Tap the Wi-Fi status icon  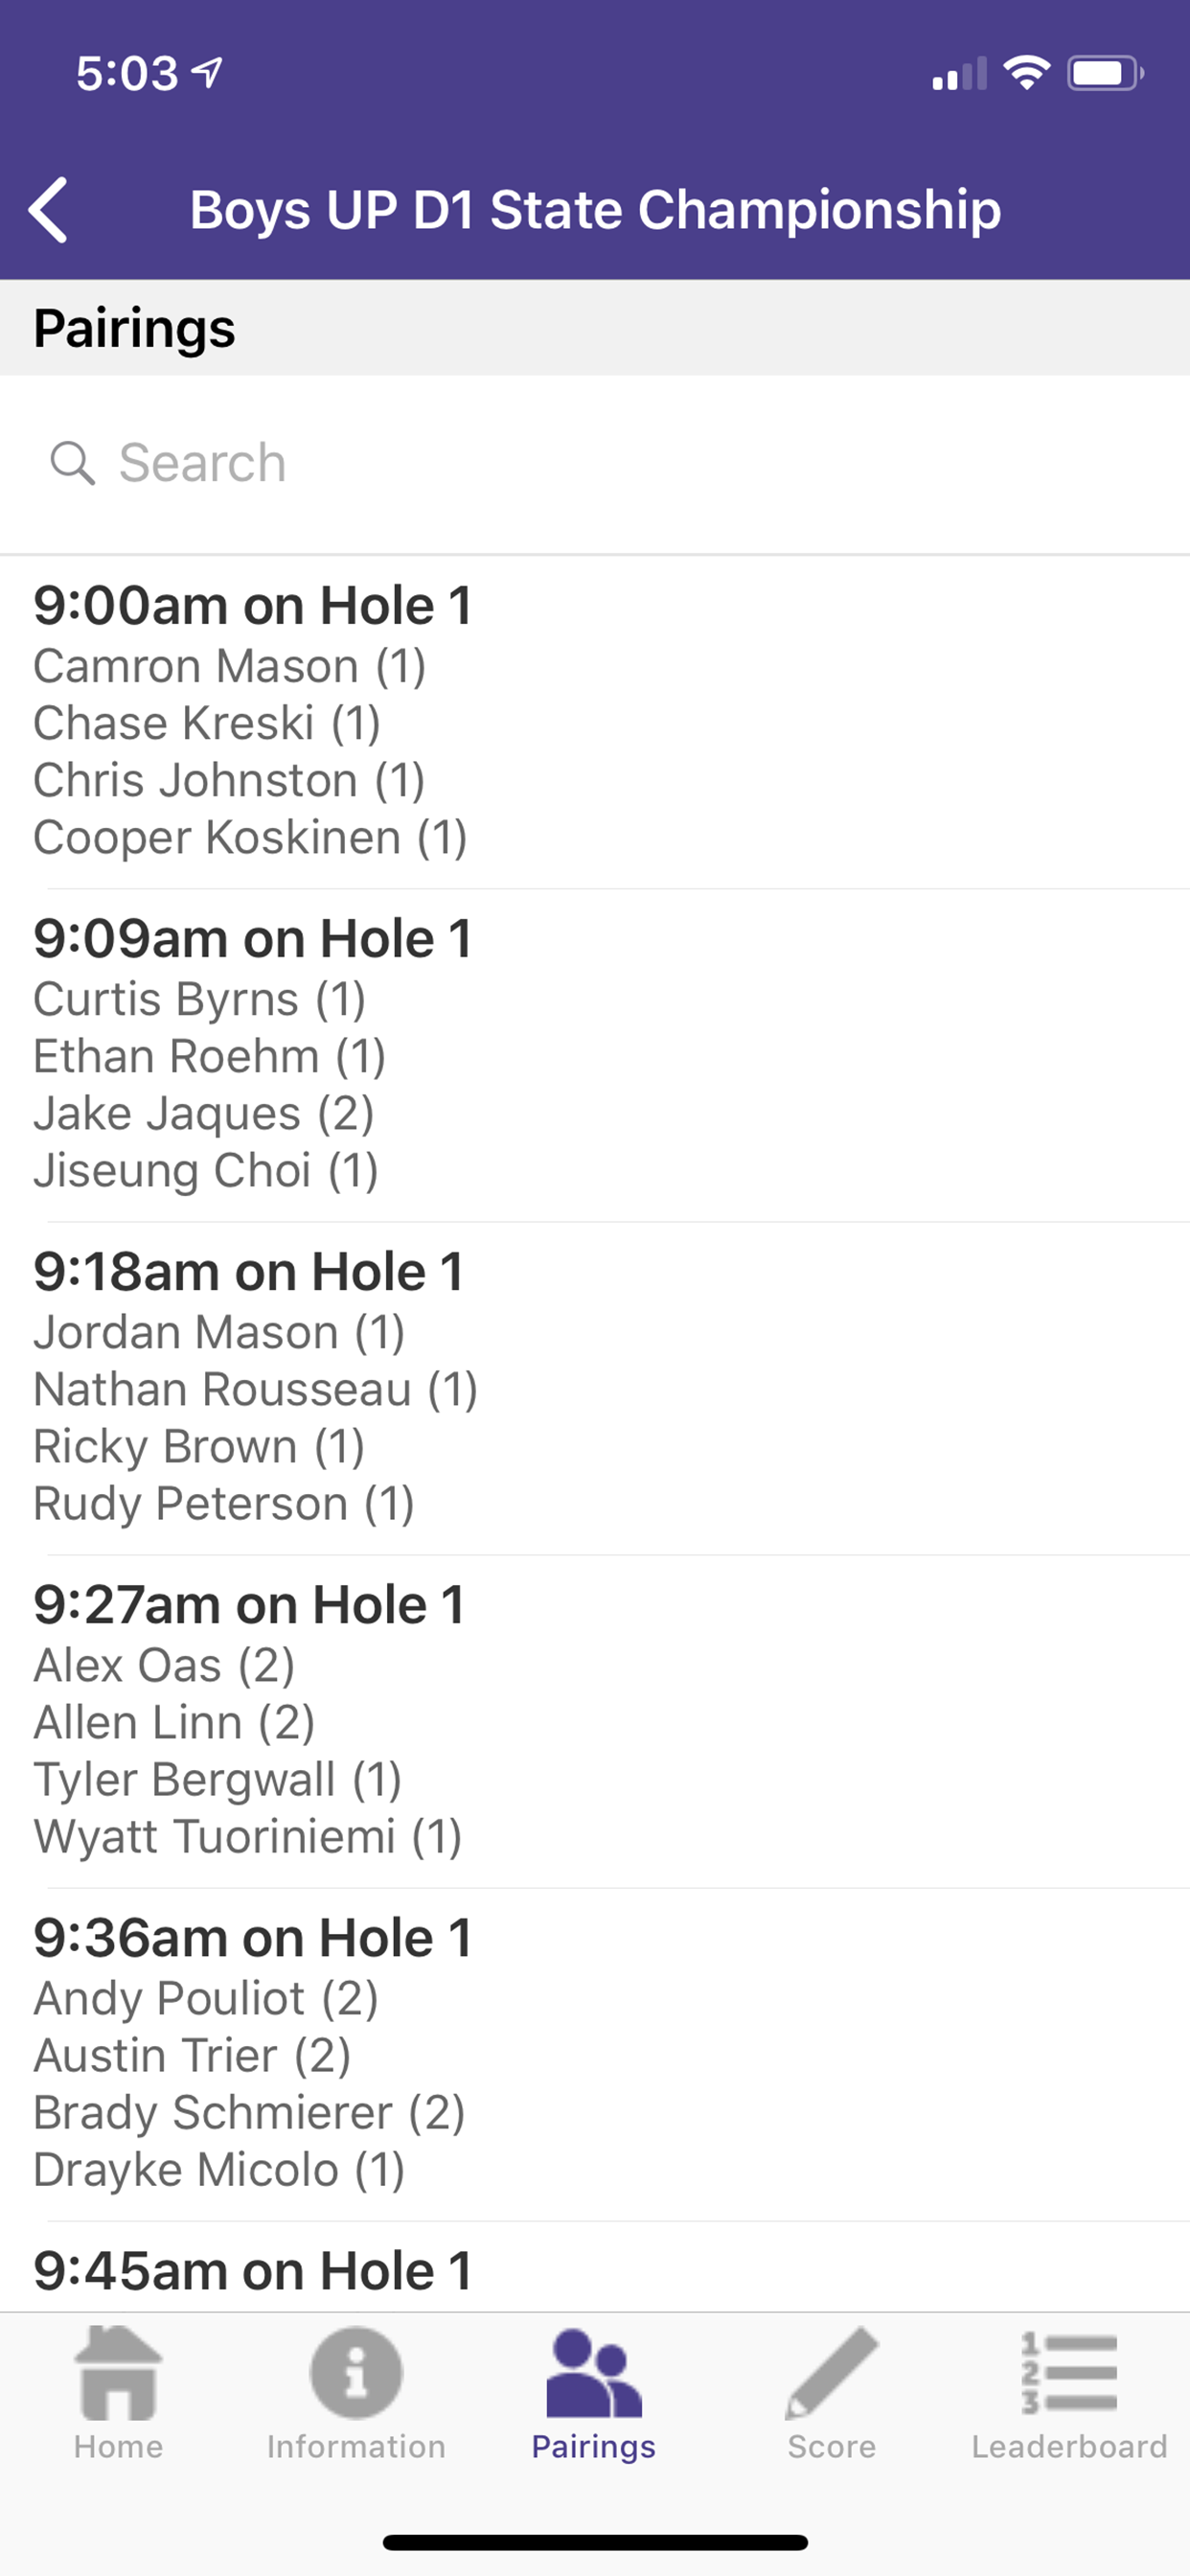coord(1026,73)
